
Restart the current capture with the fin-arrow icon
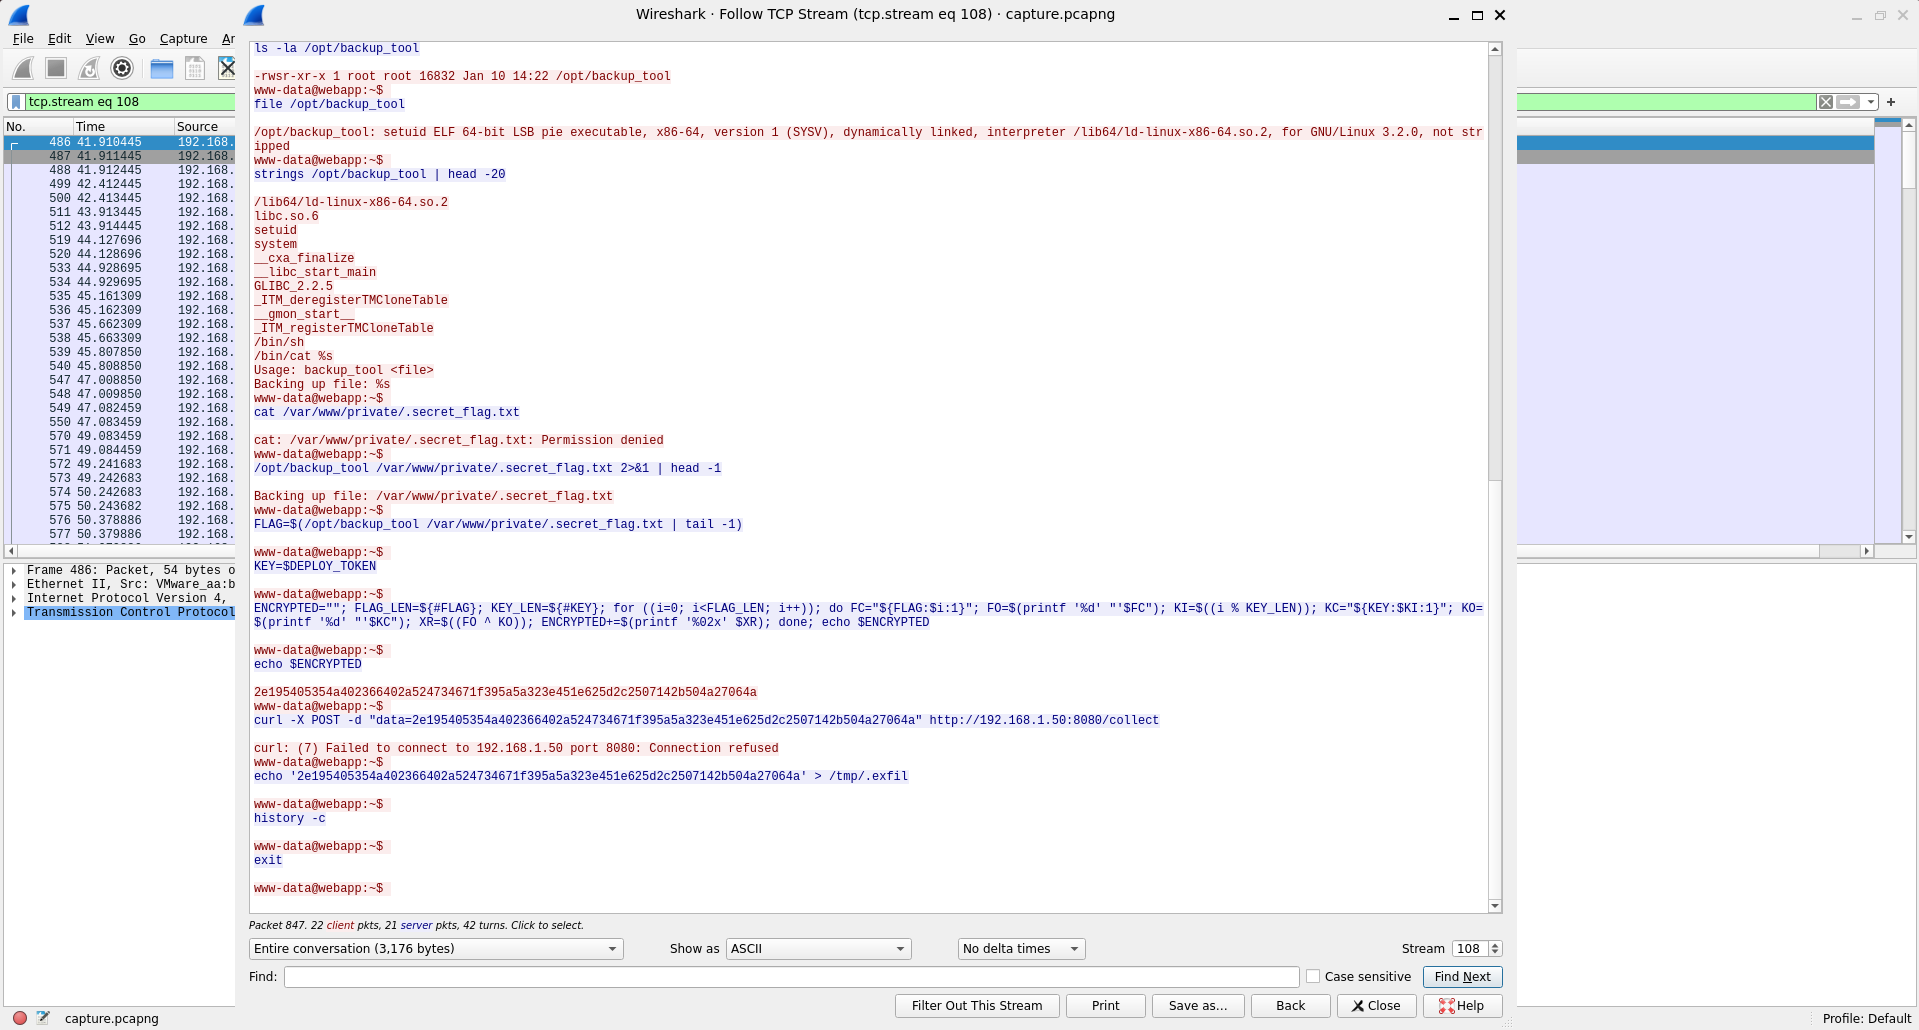coord(89,68)
